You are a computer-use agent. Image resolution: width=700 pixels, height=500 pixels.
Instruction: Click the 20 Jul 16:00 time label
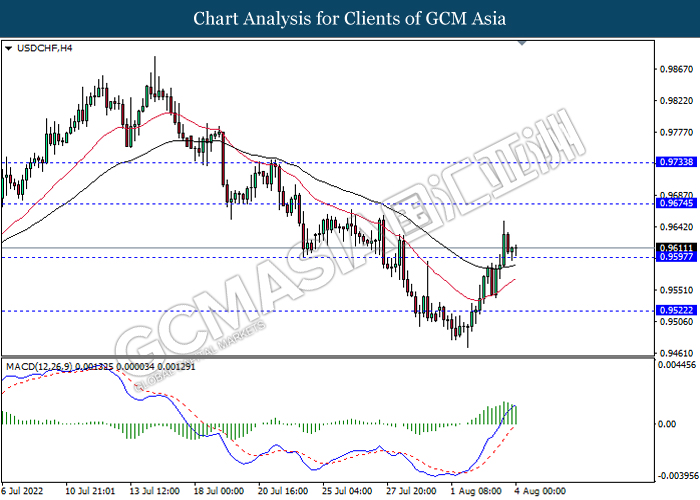[283, 491]
